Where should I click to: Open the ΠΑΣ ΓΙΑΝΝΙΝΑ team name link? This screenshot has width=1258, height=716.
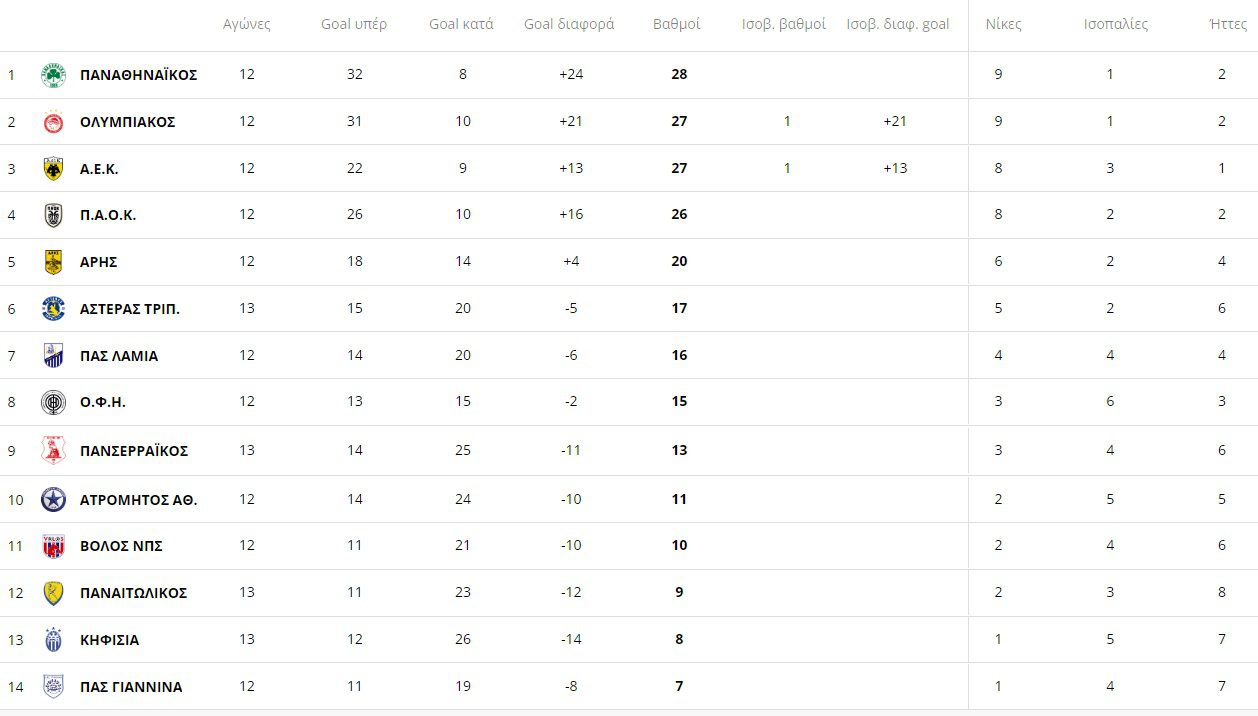130,687
